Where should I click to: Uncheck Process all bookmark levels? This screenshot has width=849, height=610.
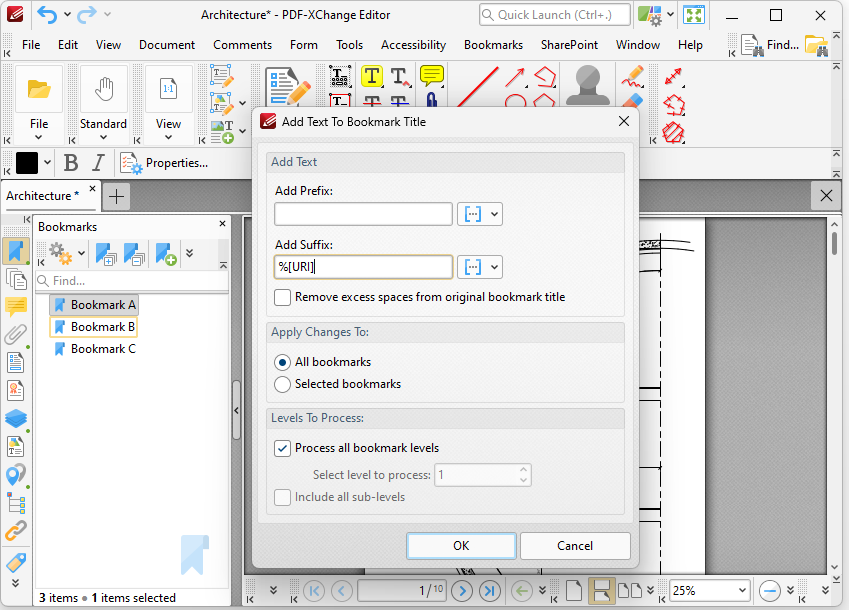point(283,448)
